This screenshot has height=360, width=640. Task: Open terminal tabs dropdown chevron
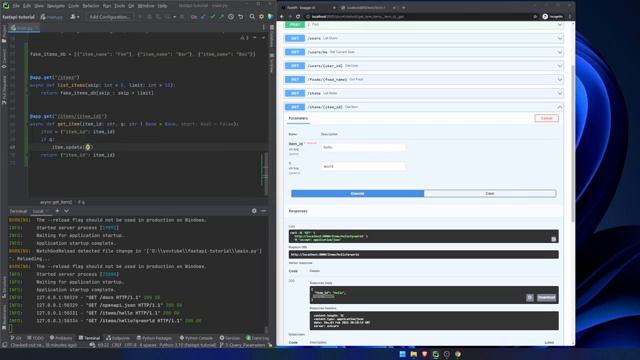pyautogui.click(x=66, y=211)
